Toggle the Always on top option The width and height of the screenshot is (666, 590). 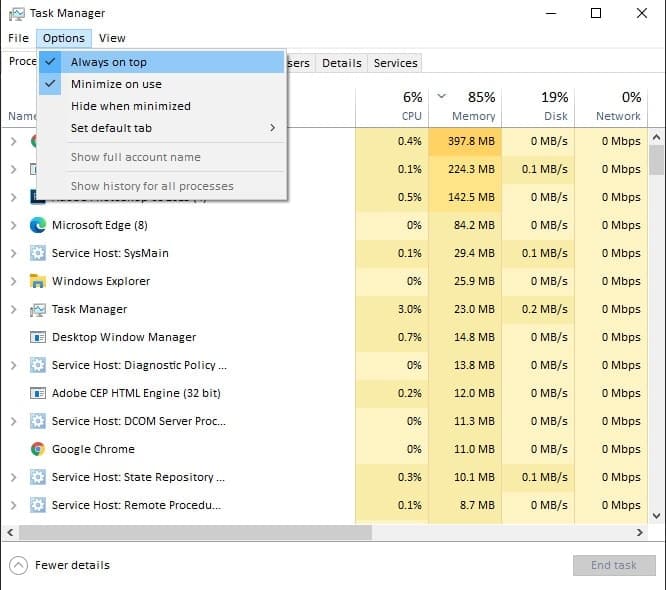point(162,62)
